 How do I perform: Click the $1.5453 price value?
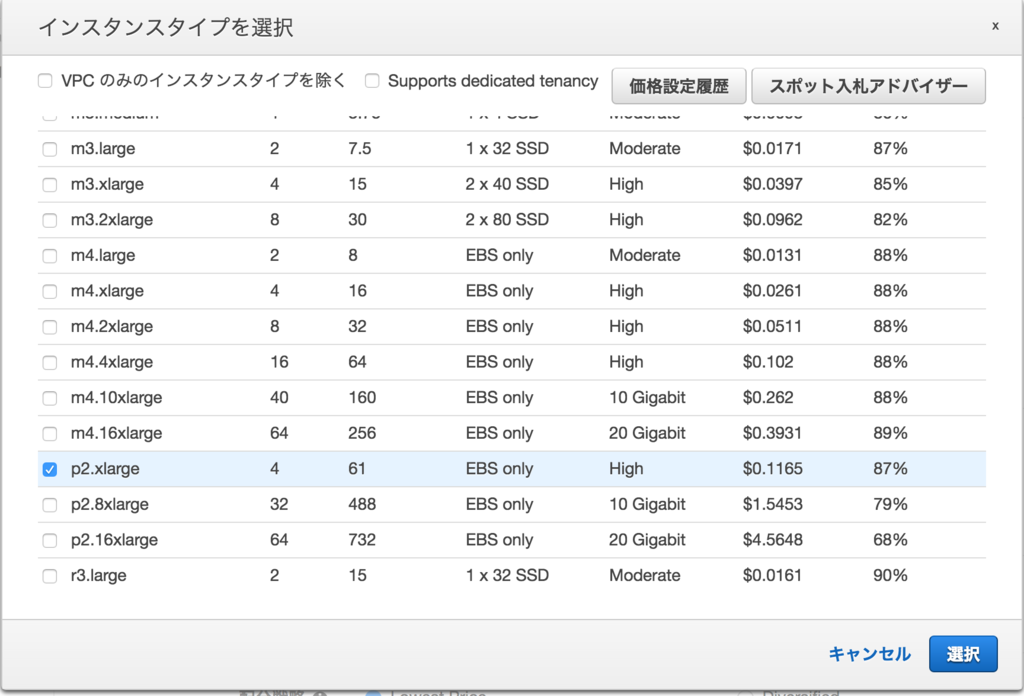click(773, 504)
